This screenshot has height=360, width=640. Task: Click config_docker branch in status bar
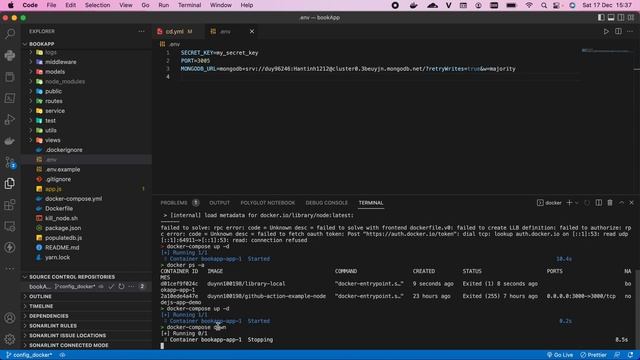coord(29,355)
